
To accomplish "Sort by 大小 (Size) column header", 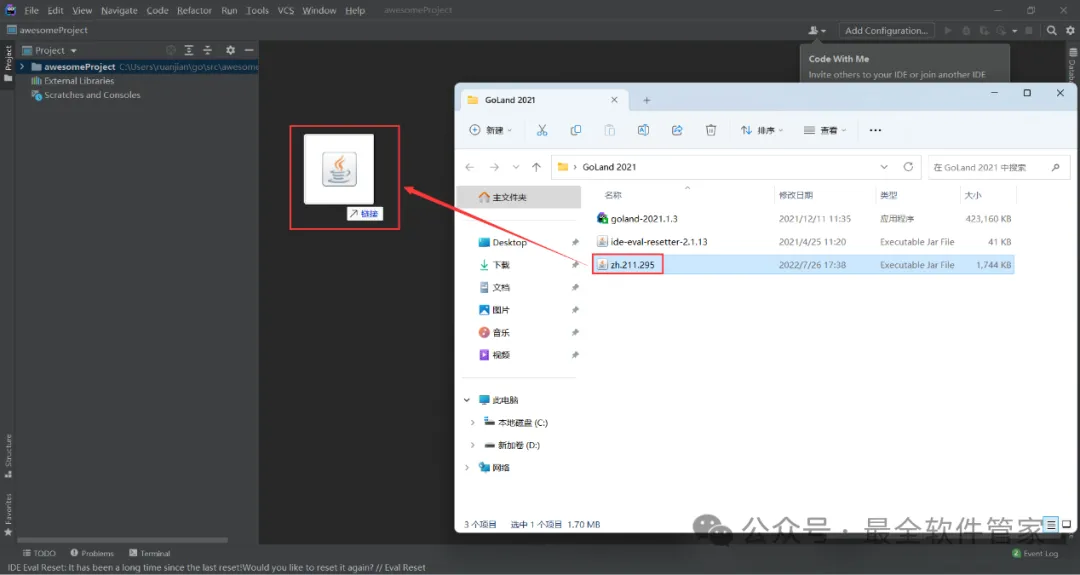I will pyautogui.click(x=973, y=196).
